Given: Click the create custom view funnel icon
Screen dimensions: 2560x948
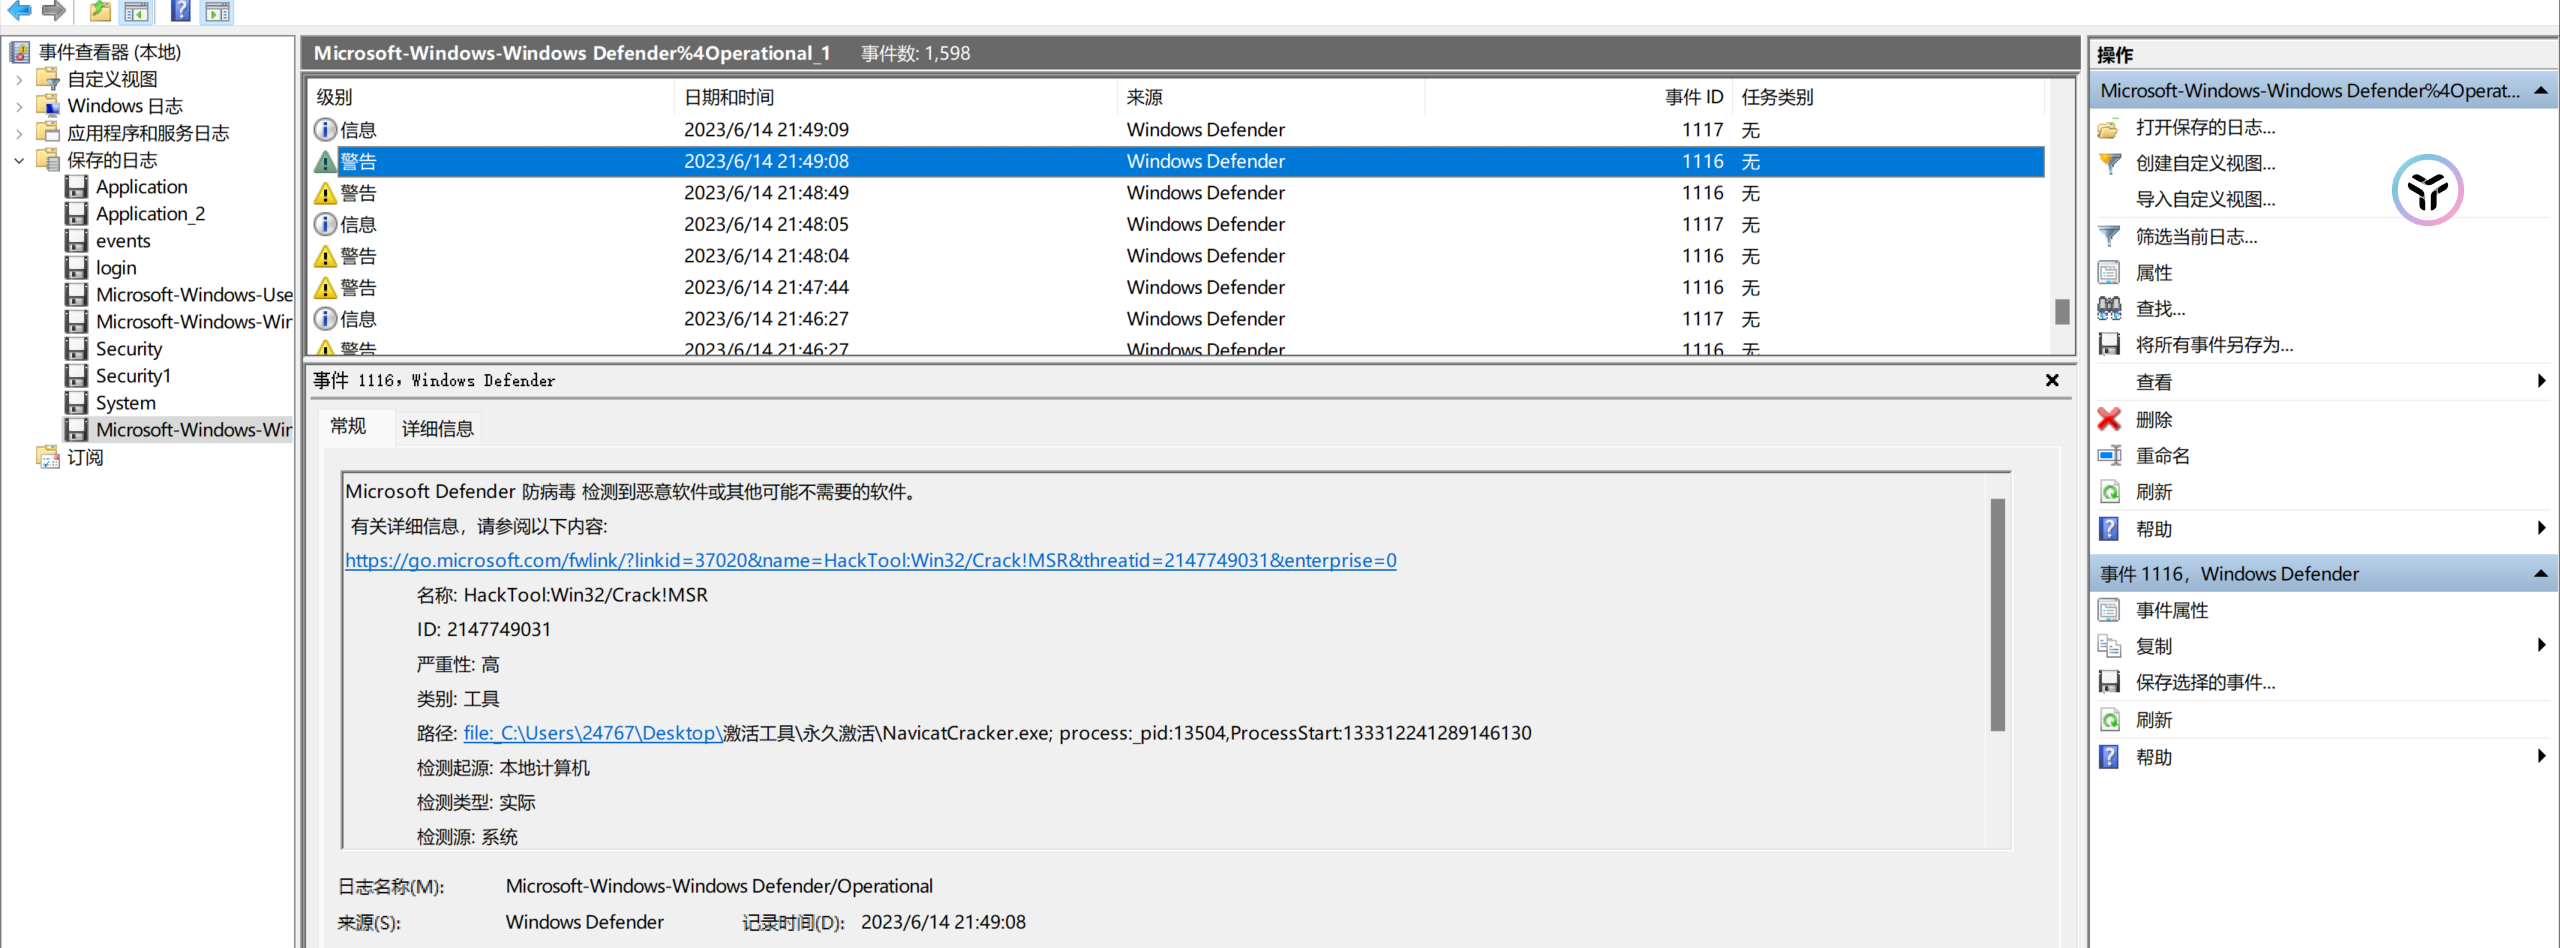Looking at the screenshot, I should 2109,164.
